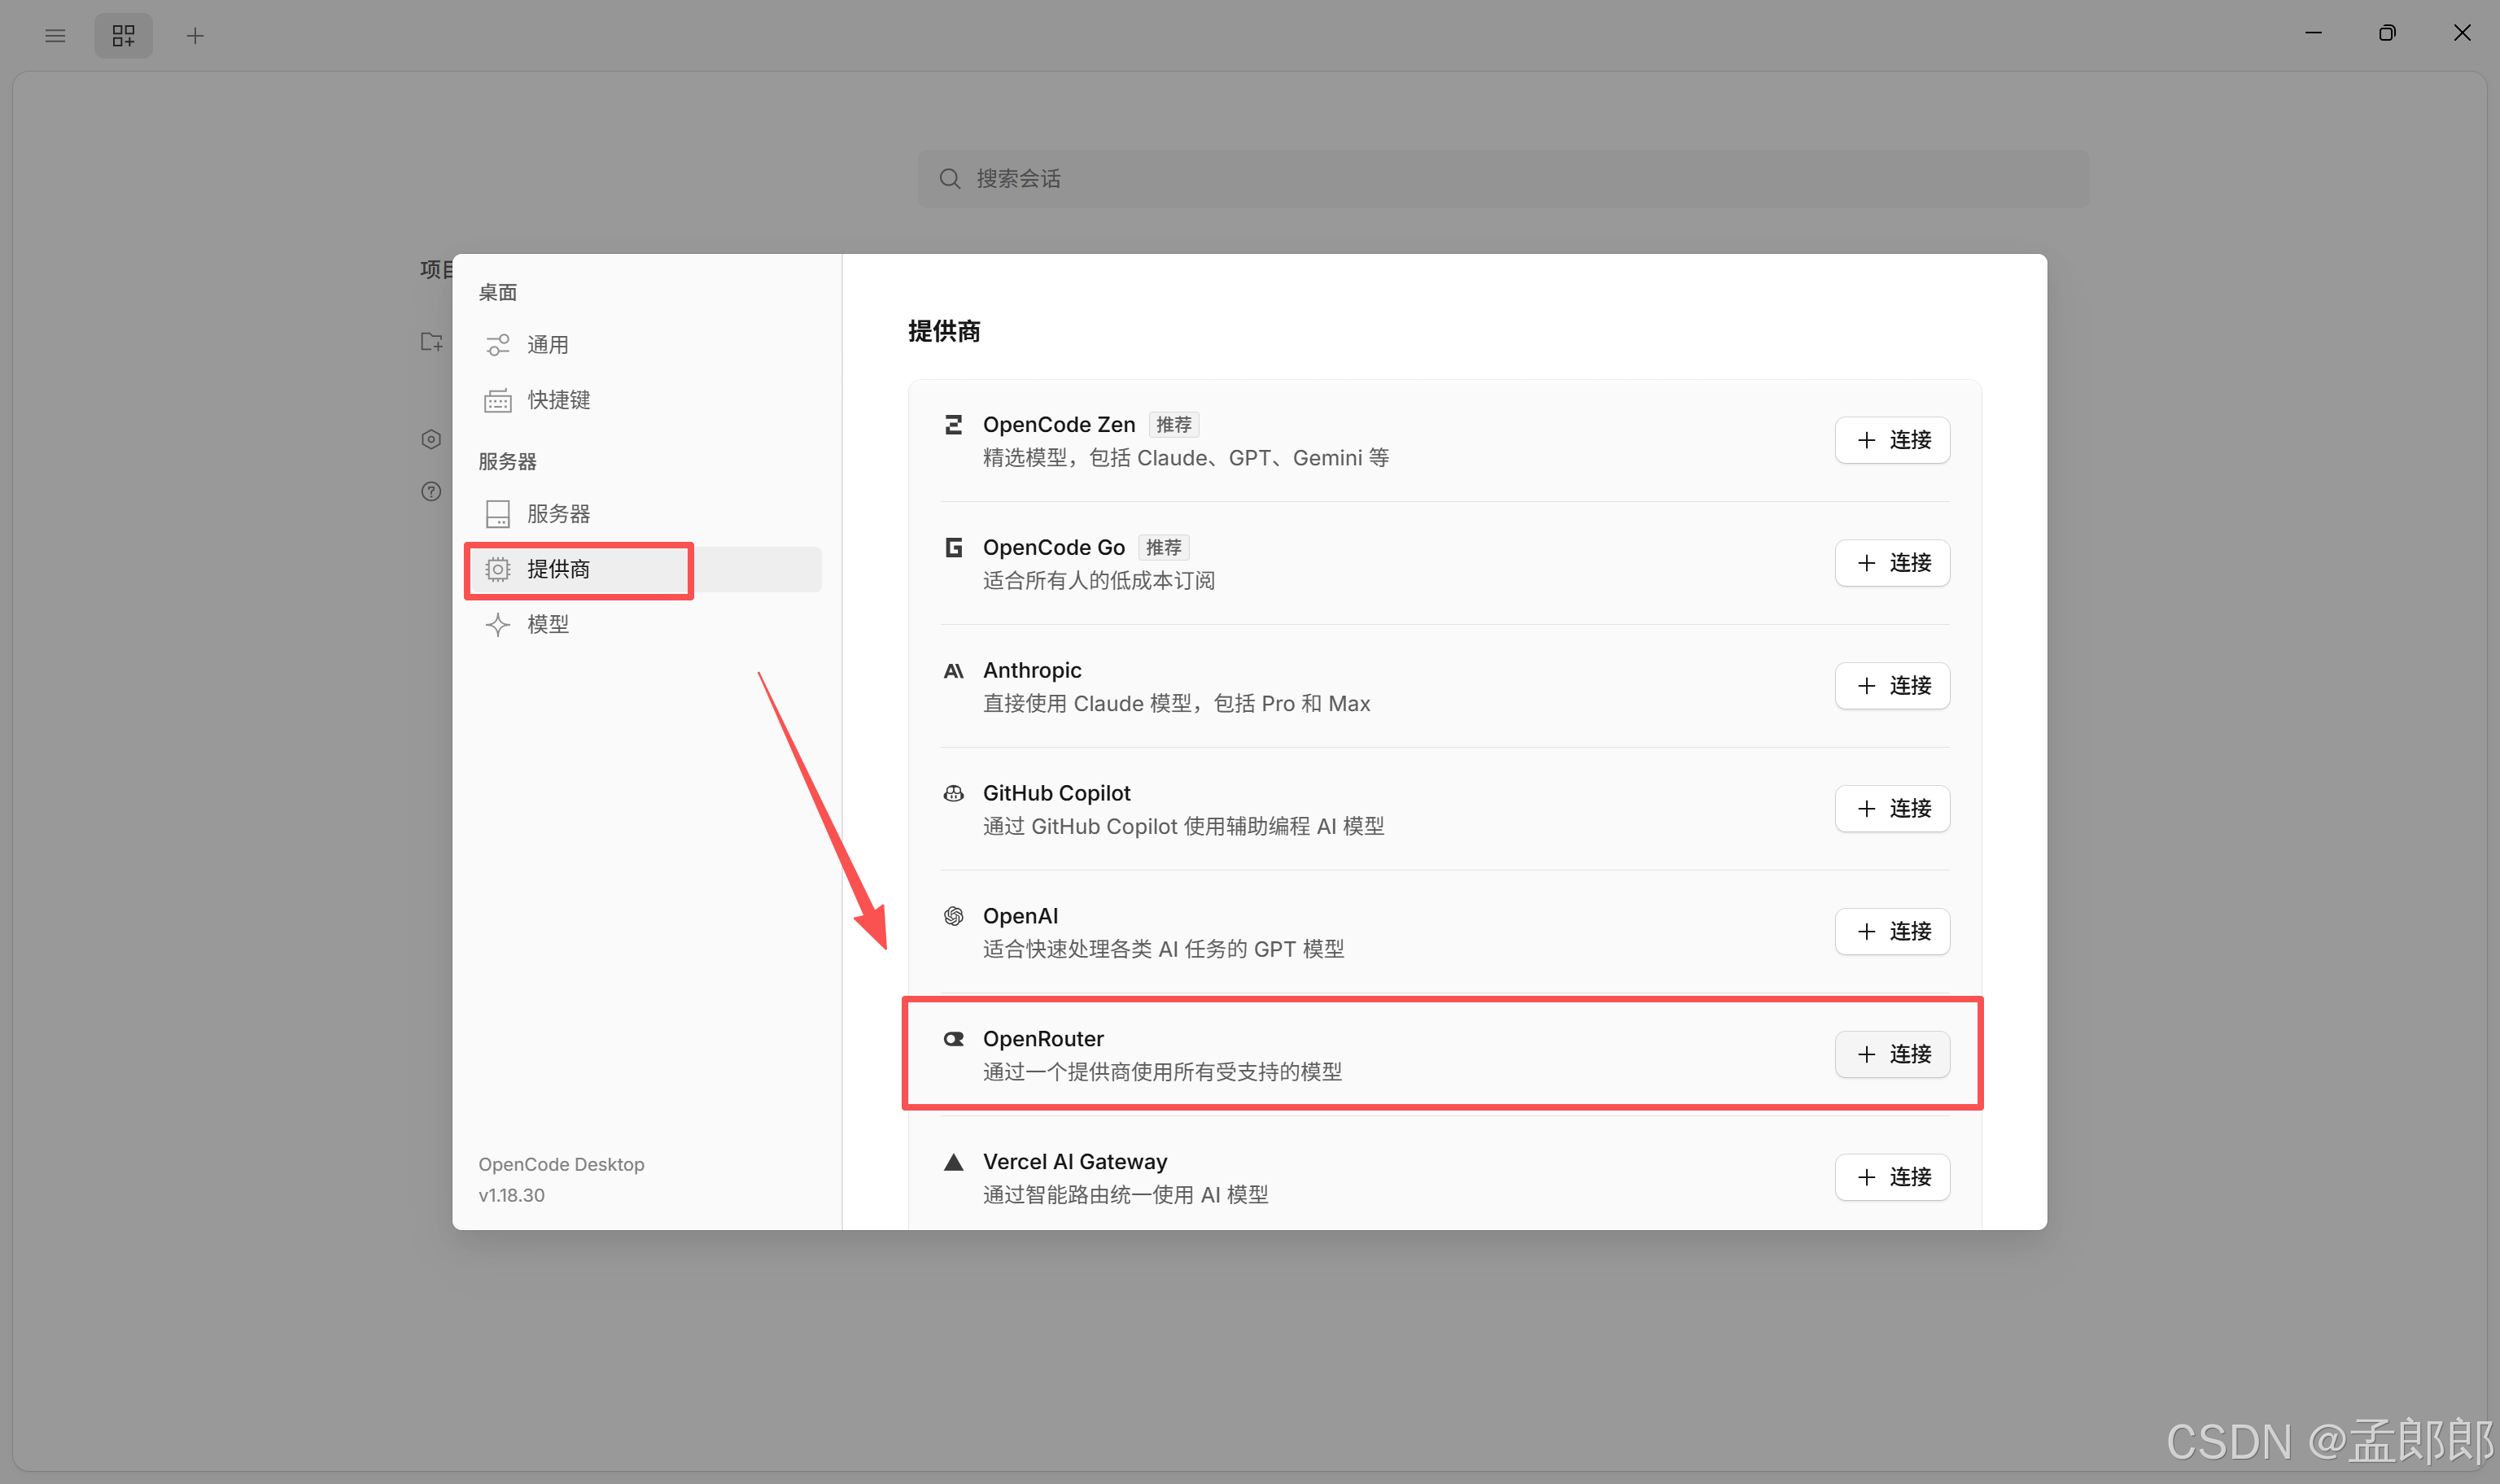Image resolution: width=2500 pixels, height=1484 pixels.
Task: Click description 直接使用 Claude 模型，包括 Pro 和 Max
Action: (x=1176, y=704)
